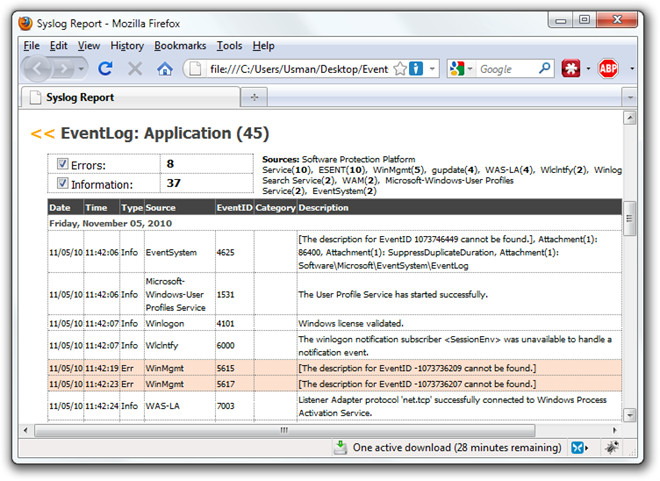Screen dimensions: 660x481
Task: Select the Syslog Report tab
Action: click(x=130, y=97)
